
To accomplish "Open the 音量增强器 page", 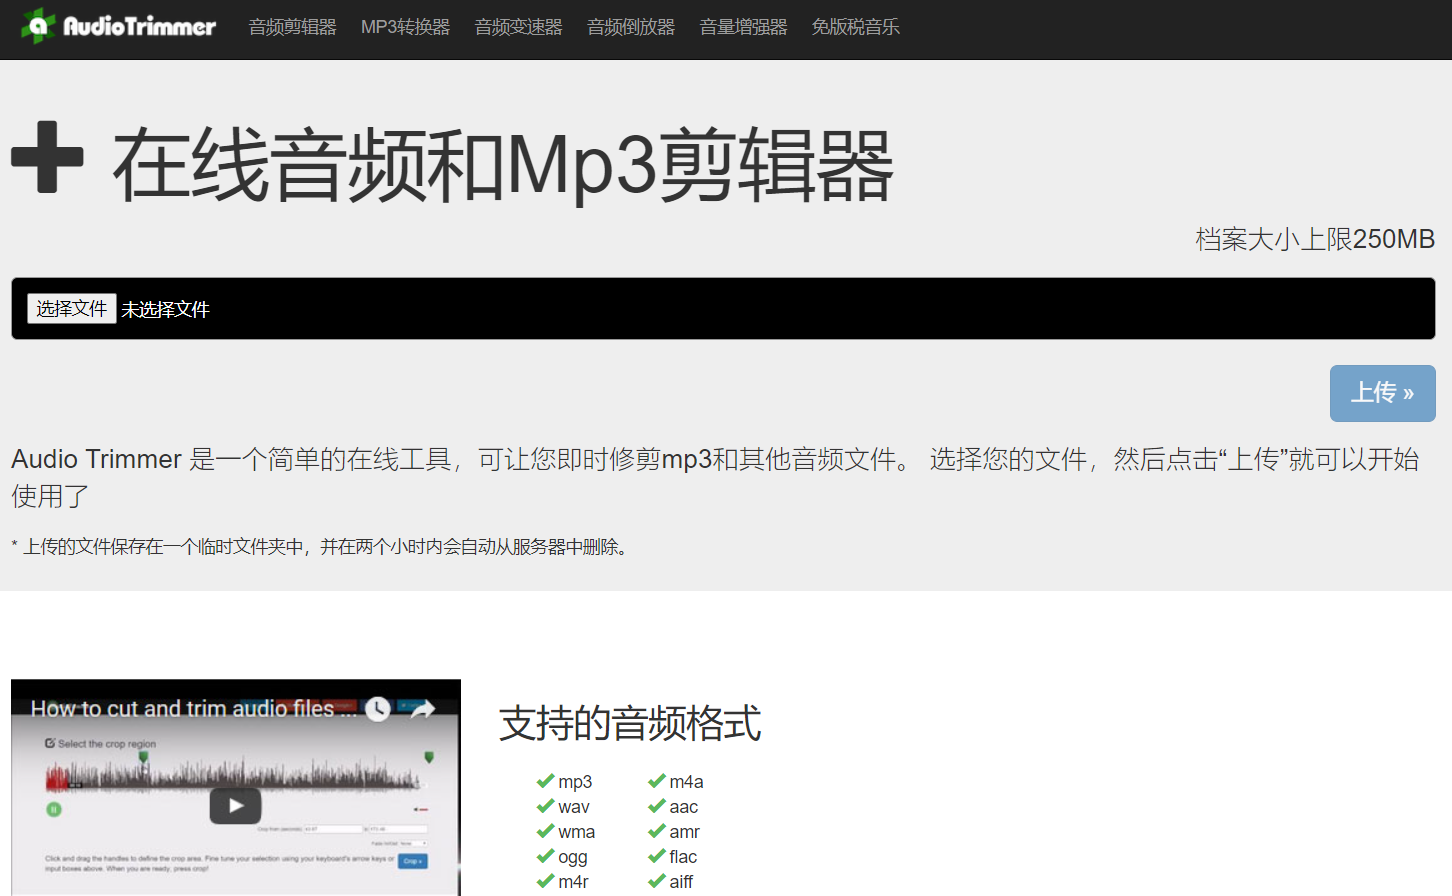I will click(x=743, y=27).
